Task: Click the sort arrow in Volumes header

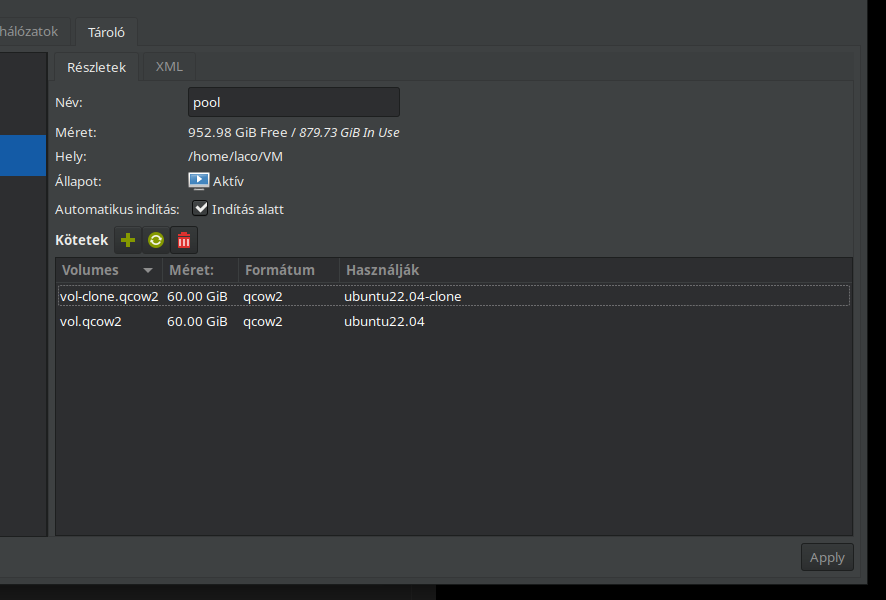Action: coord(148,271)
